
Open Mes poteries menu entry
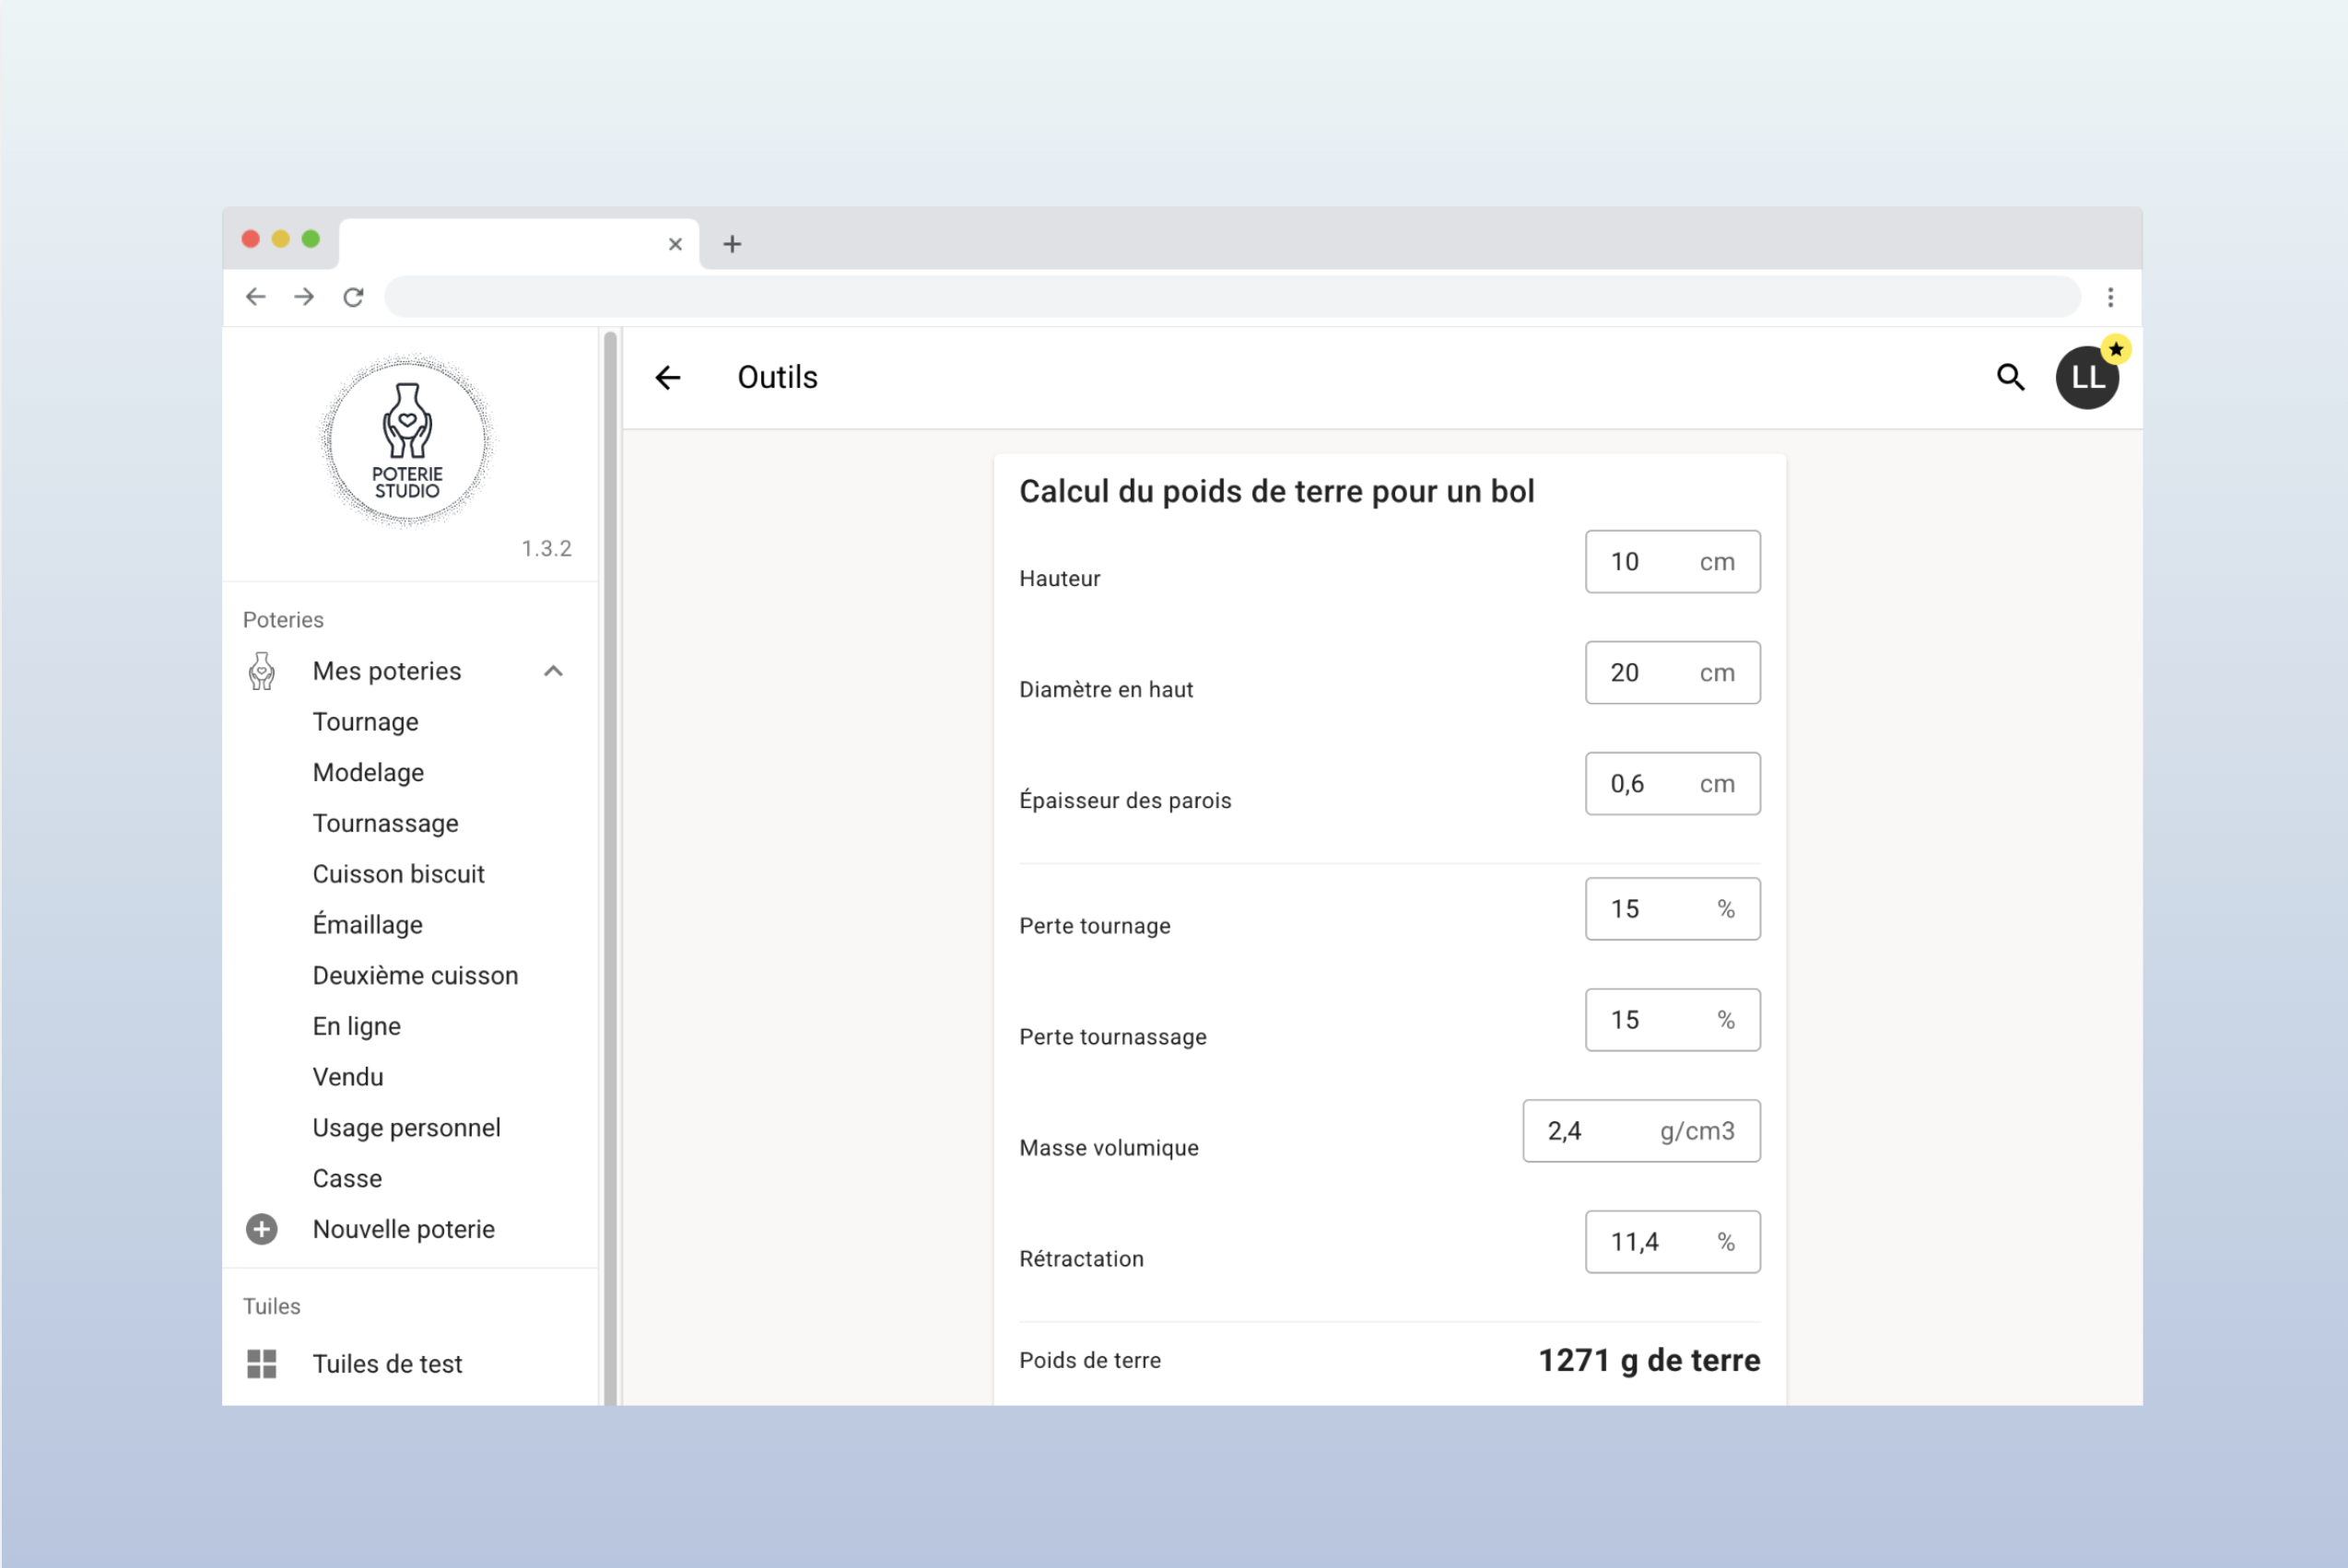click(387, 671)
